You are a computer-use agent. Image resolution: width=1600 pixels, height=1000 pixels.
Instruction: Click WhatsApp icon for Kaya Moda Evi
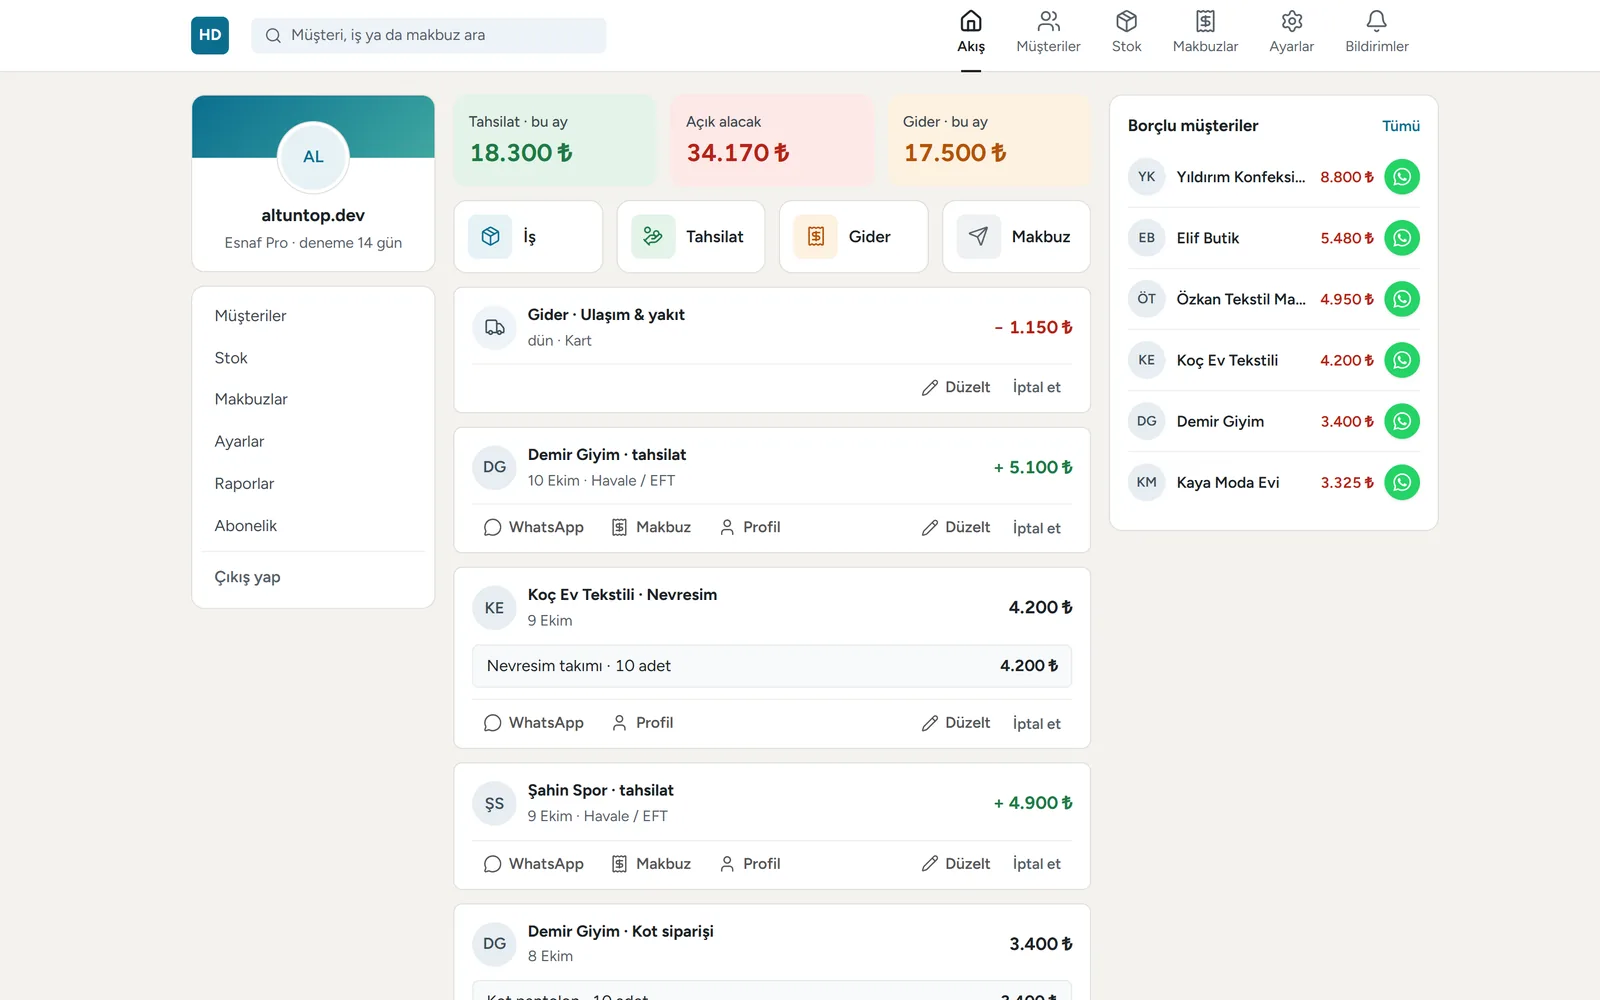click(1402, 482)
